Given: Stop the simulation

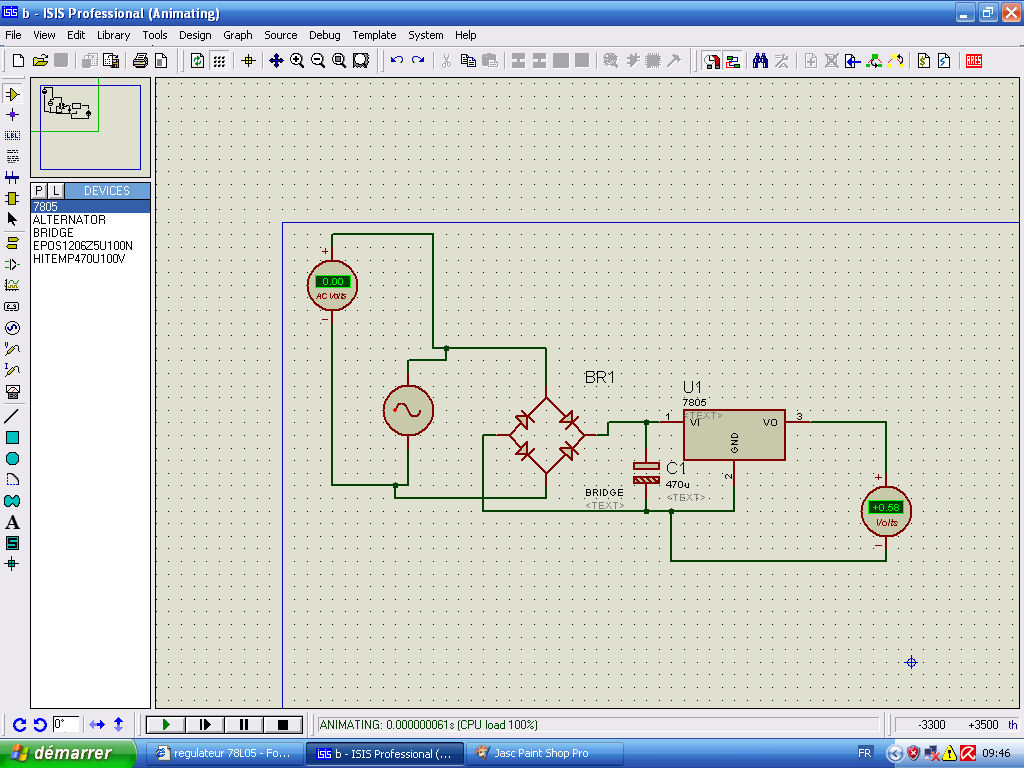Looking at the screenshot, I should [283, 724].
